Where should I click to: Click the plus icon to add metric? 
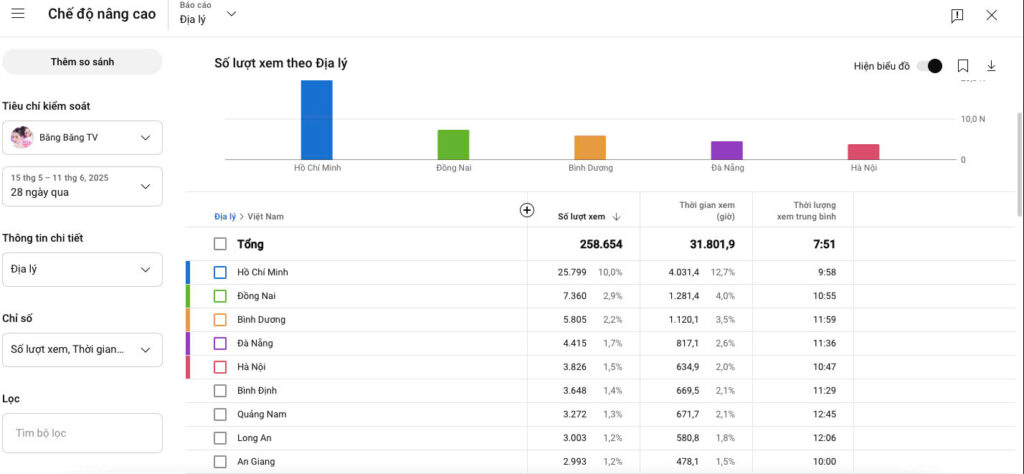point(527,210)
